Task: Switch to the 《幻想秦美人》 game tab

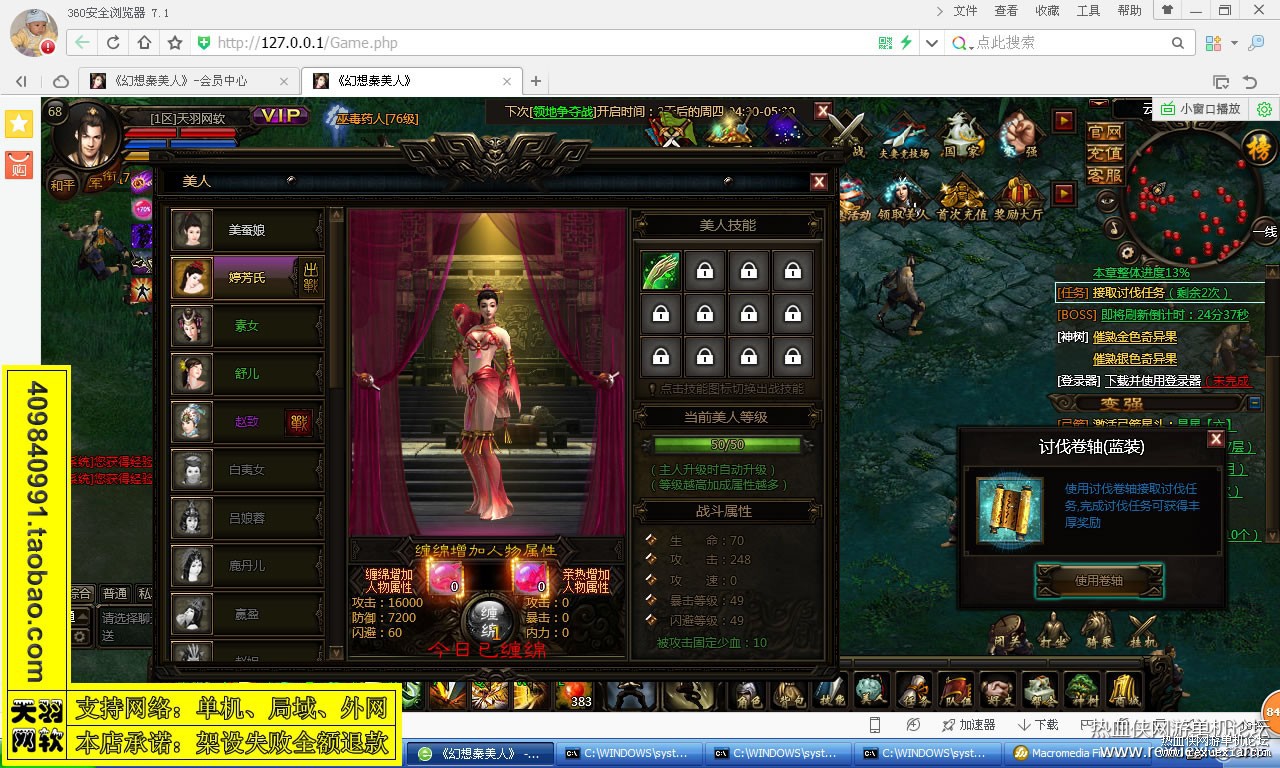Action: click(x=412, y=81)
